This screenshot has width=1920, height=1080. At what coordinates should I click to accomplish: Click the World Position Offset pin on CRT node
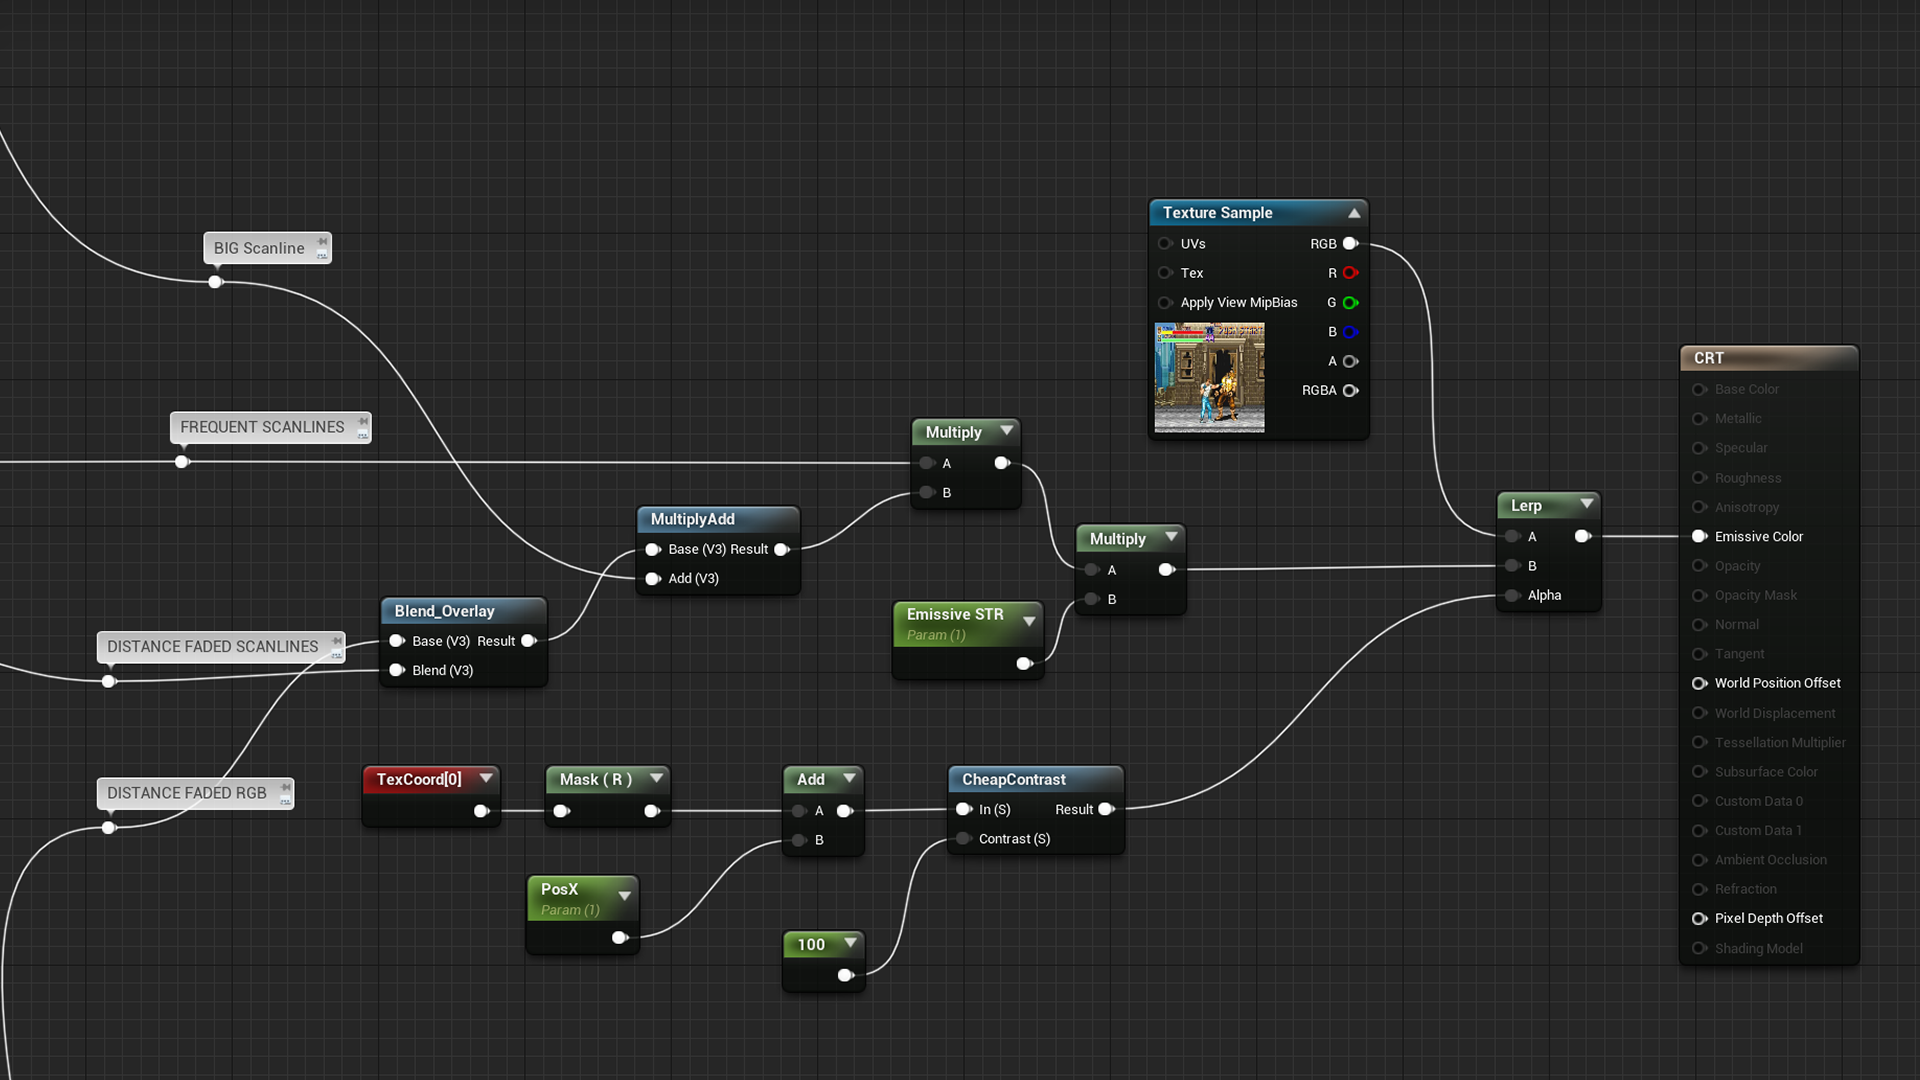pos(1699,683)
